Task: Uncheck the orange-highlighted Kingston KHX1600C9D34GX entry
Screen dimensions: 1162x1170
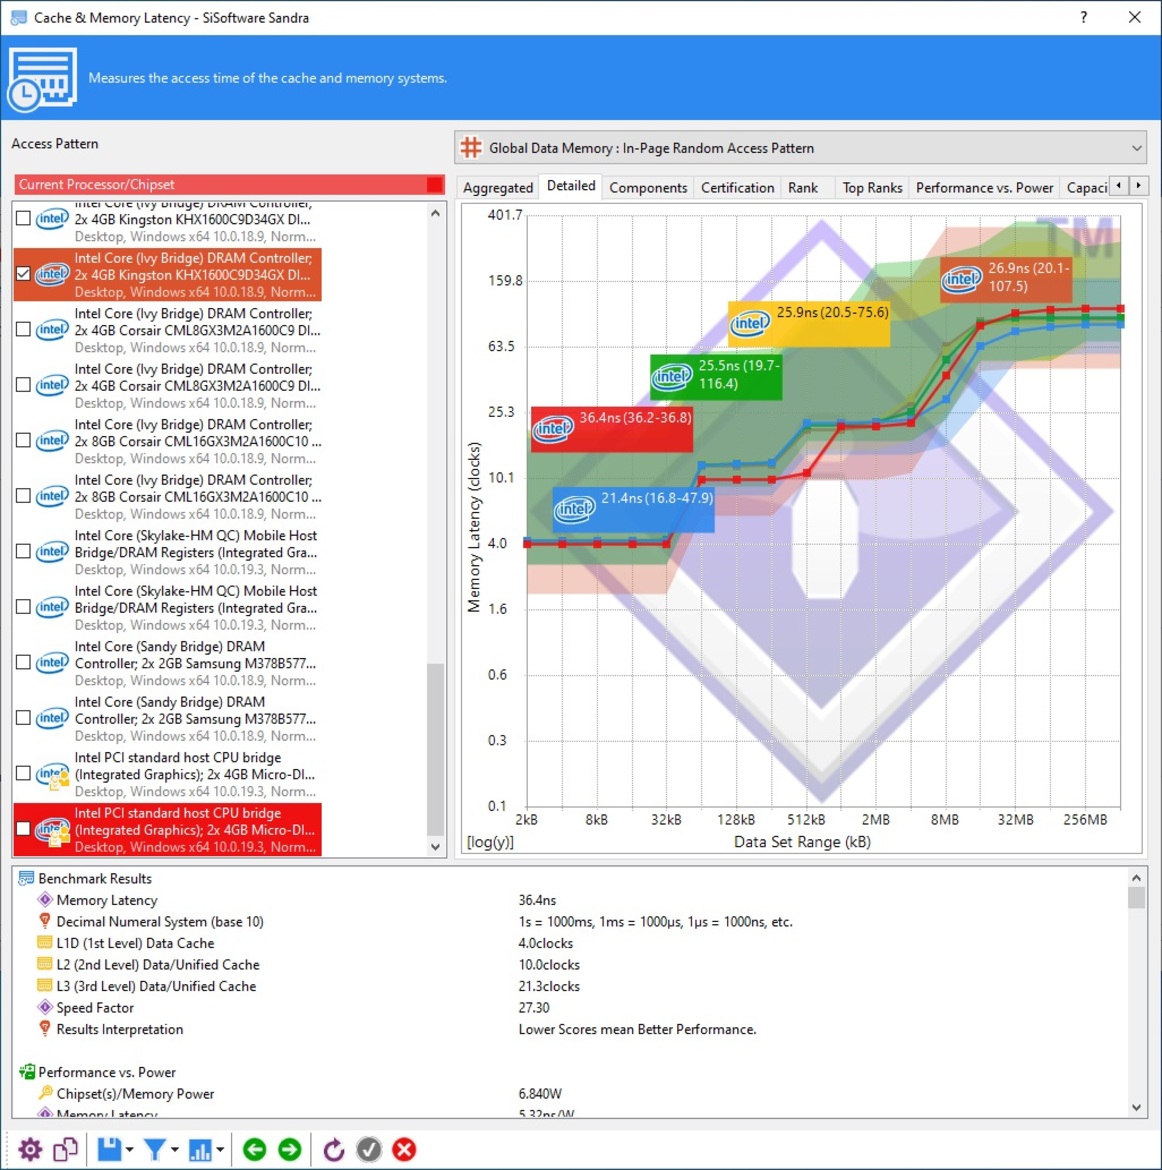Action: (23, 274)
